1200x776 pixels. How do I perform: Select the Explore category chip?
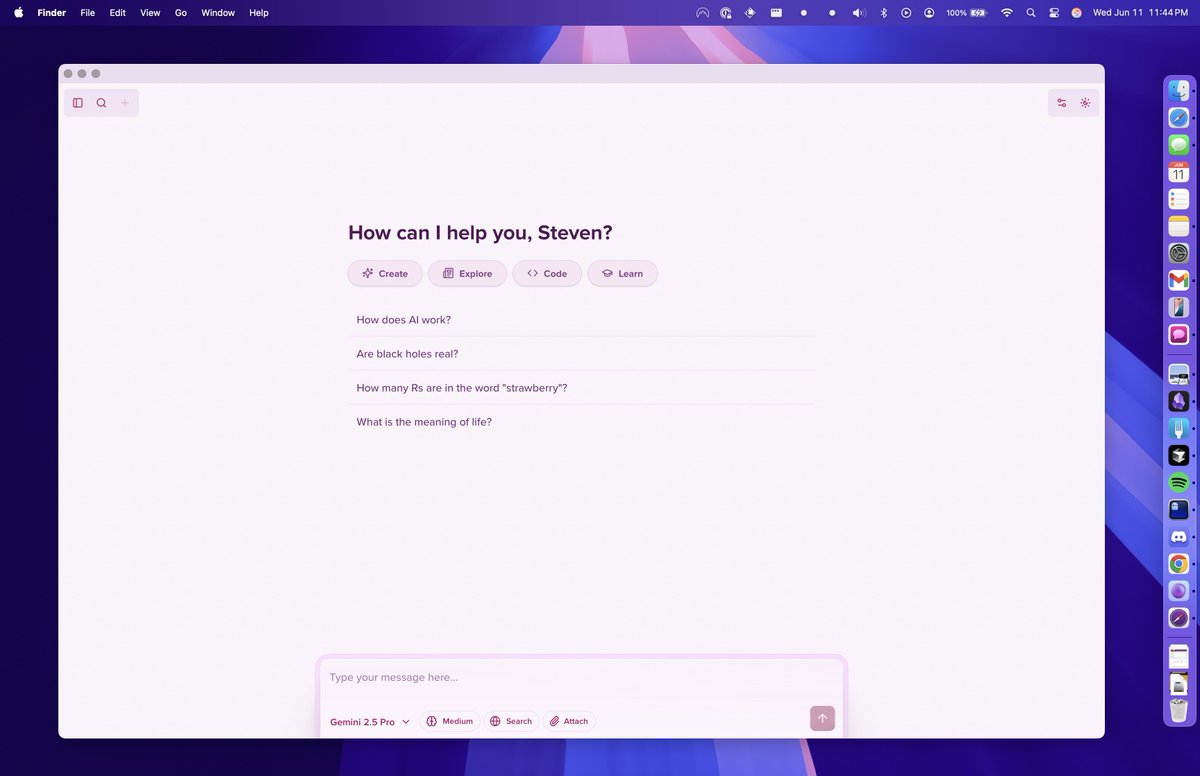[467, 273]
